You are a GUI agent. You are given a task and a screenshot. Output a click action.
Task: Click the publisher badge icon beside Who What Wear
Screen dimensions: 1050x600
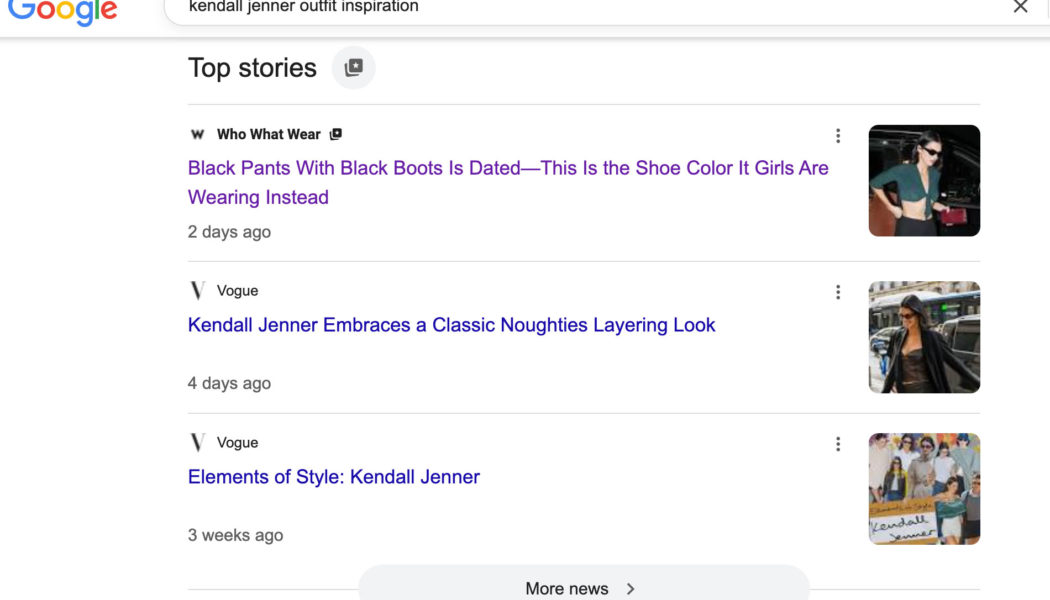tap(336, 133)
